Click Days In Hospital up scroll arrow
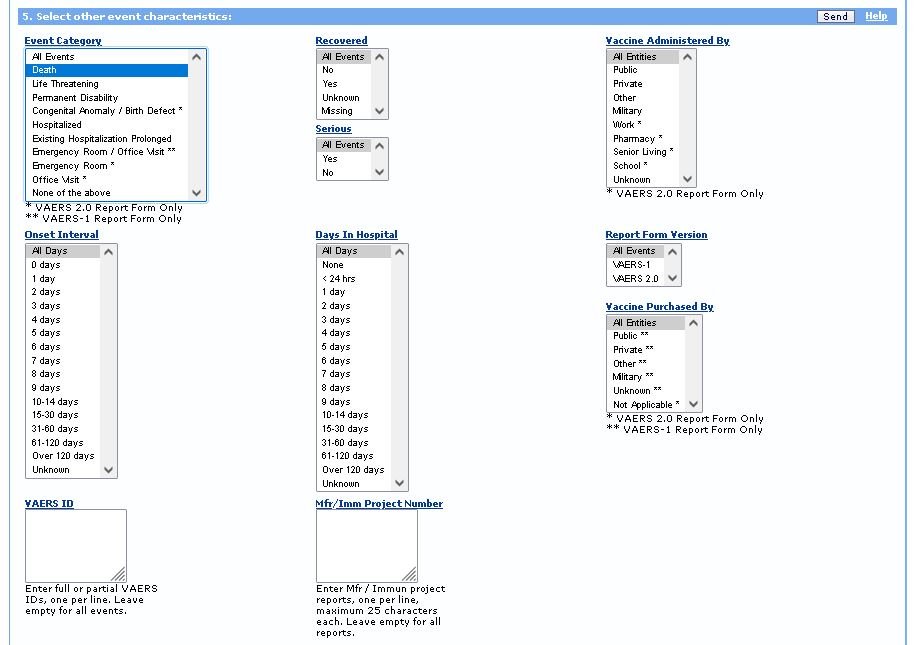Viewport: 916px width, 645px height. (x=400, y=251)
